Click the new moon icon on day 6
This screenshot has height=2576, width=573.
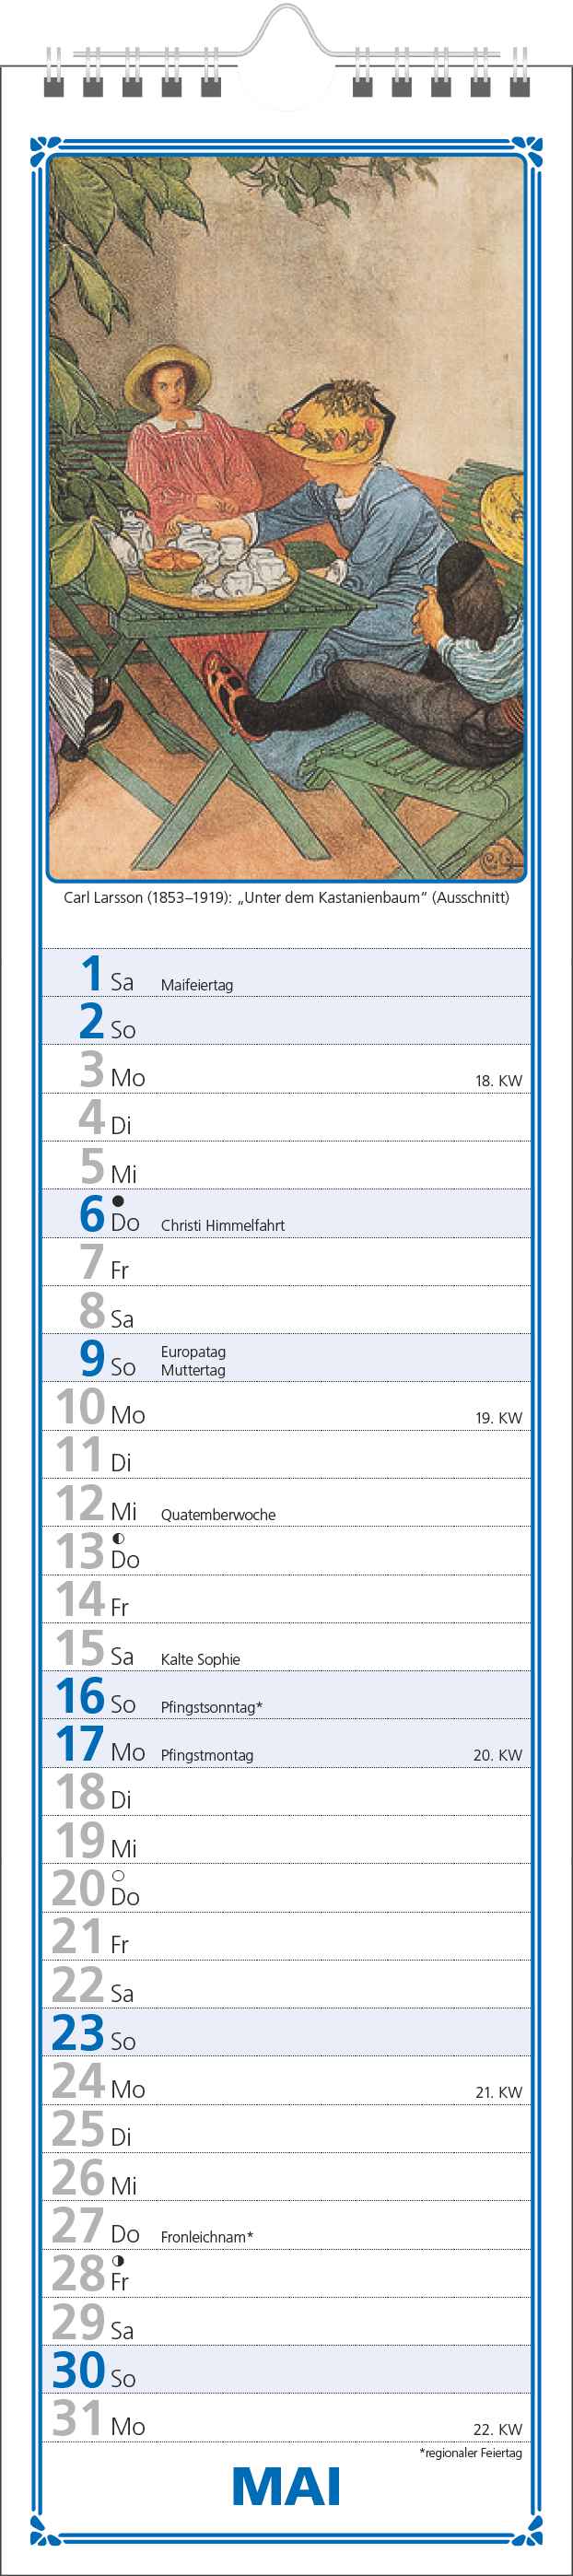118,1201
